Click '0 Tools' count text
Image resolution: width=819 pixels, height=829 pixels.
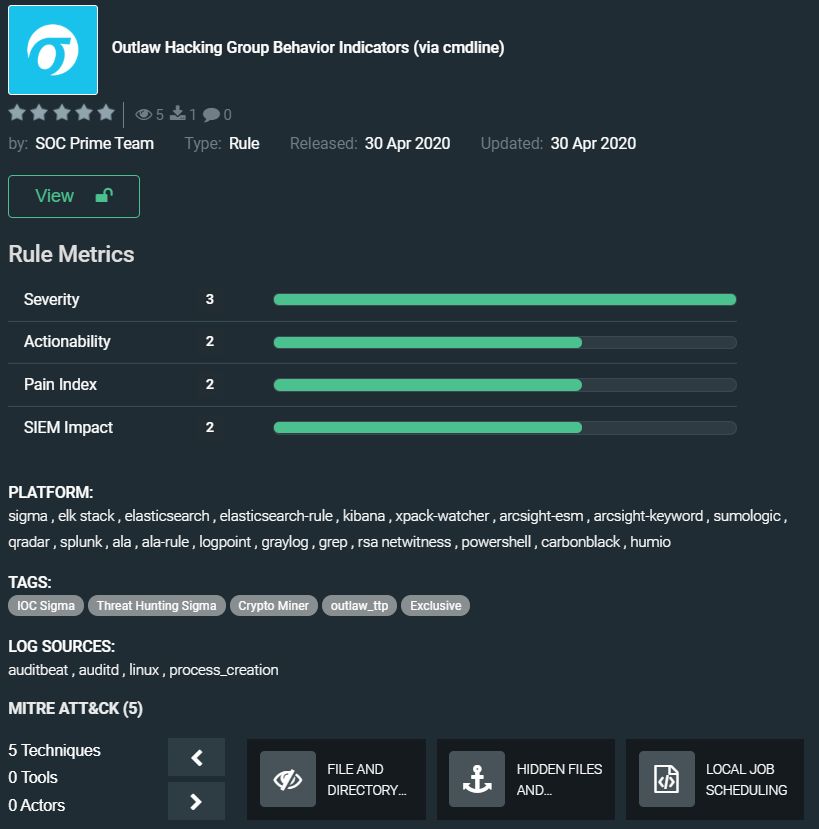[33, 777]
